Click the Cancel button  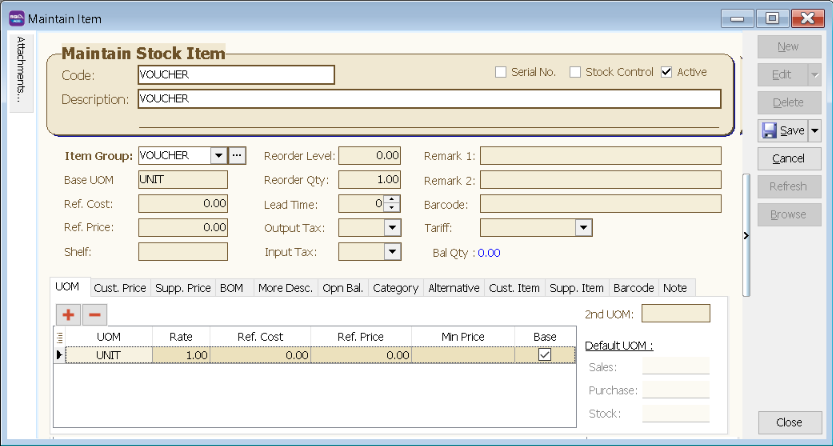point(788,159)
